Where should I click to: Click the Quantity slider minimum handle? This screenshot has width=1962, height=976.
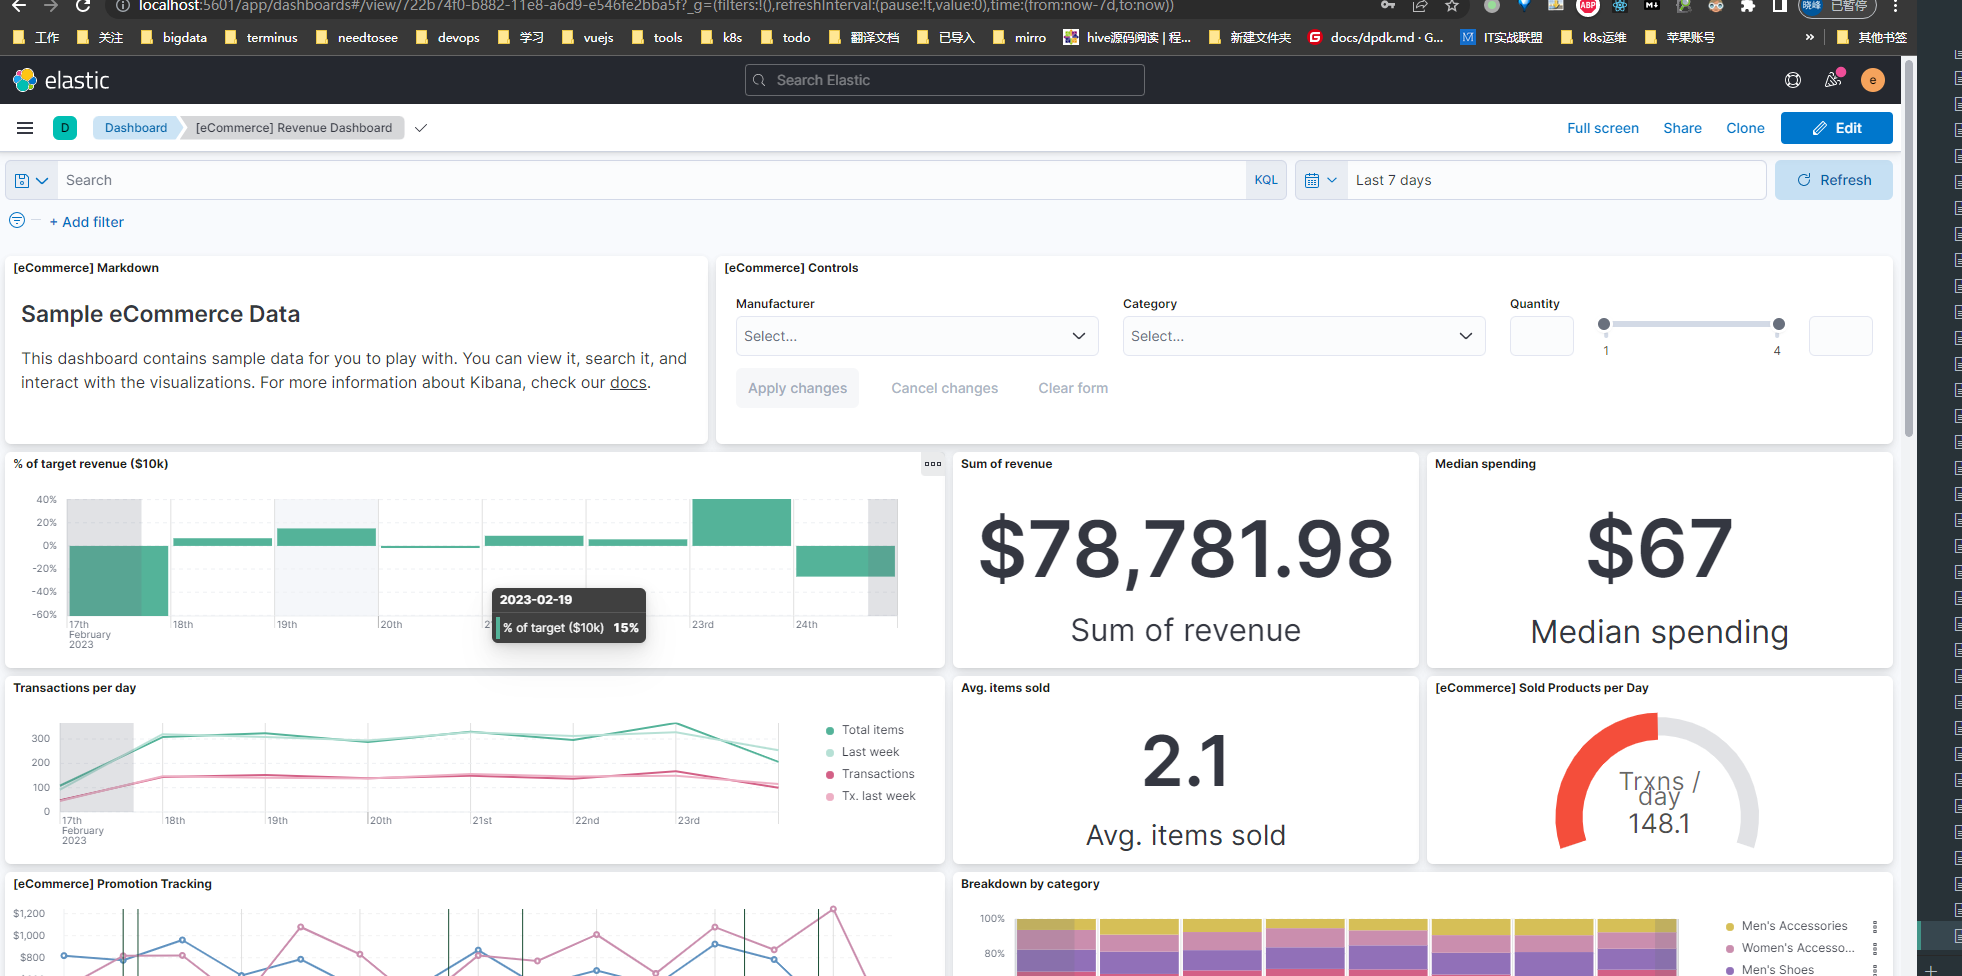[x=1604, y=324]
